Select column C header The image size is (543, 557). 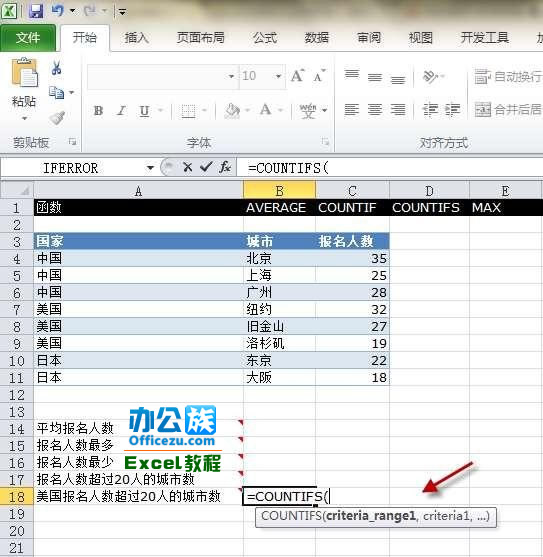click(x=352, y=191)
